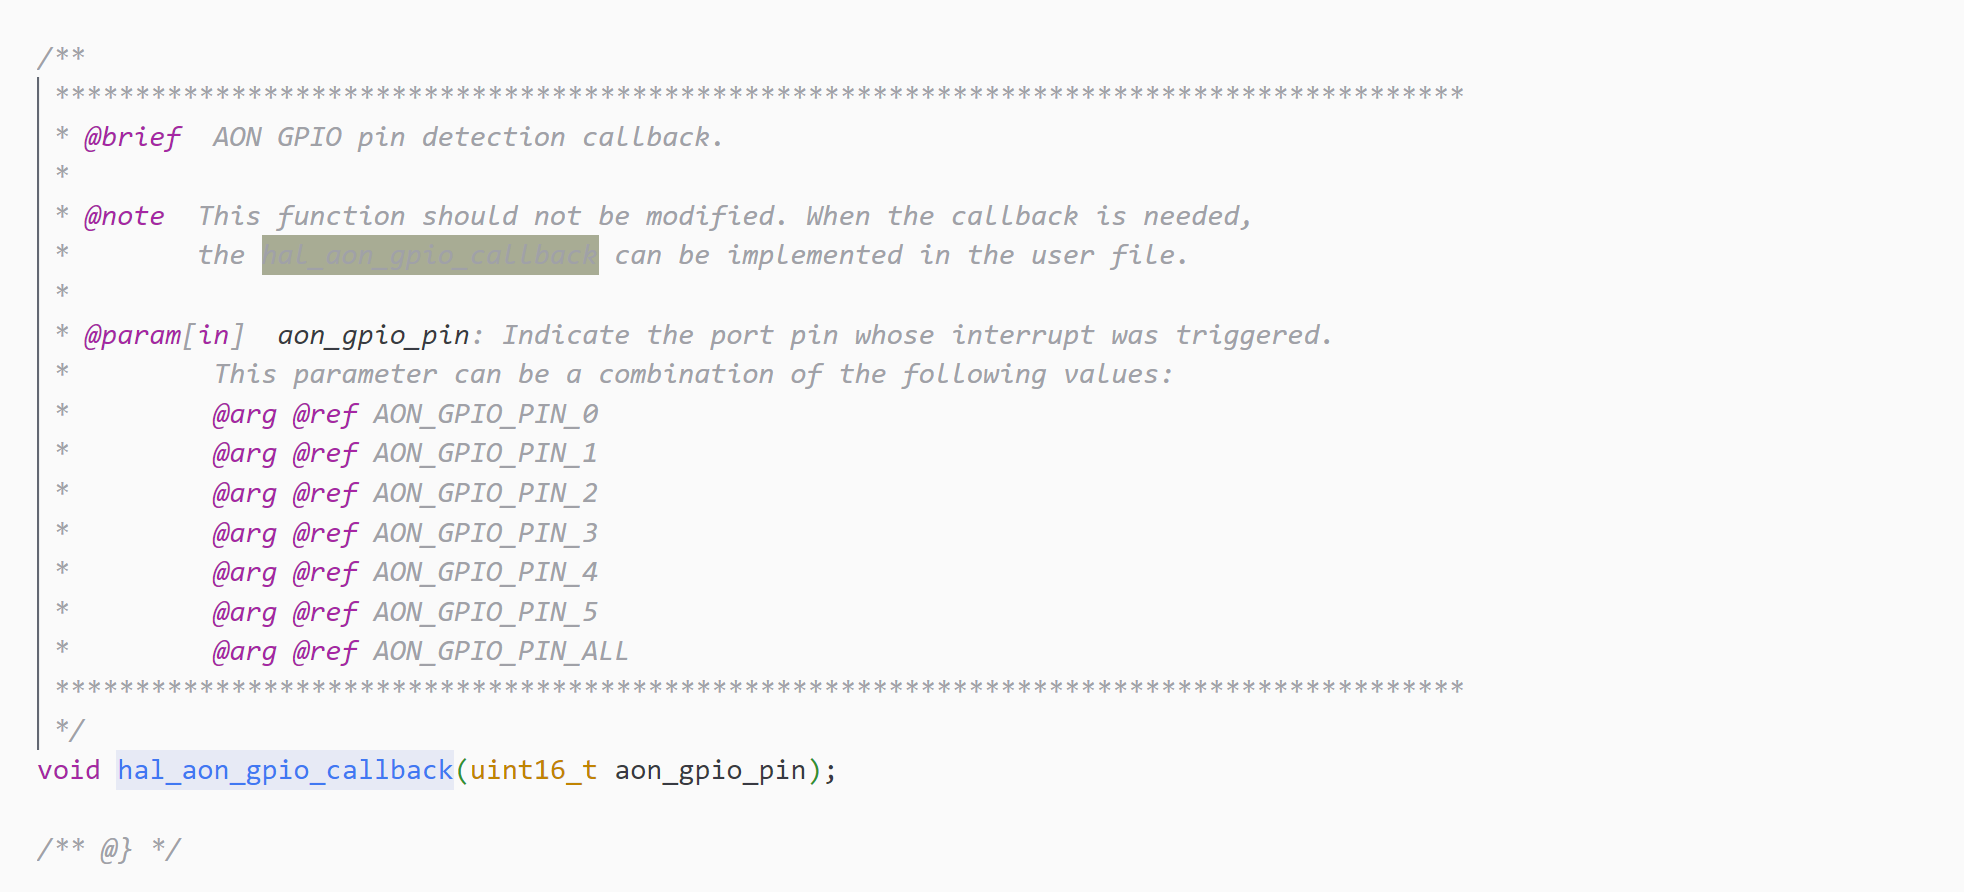This screenshot has height=892, width=1964.
Task: Click the @param[in] doc tag
Action: point(163,335)
